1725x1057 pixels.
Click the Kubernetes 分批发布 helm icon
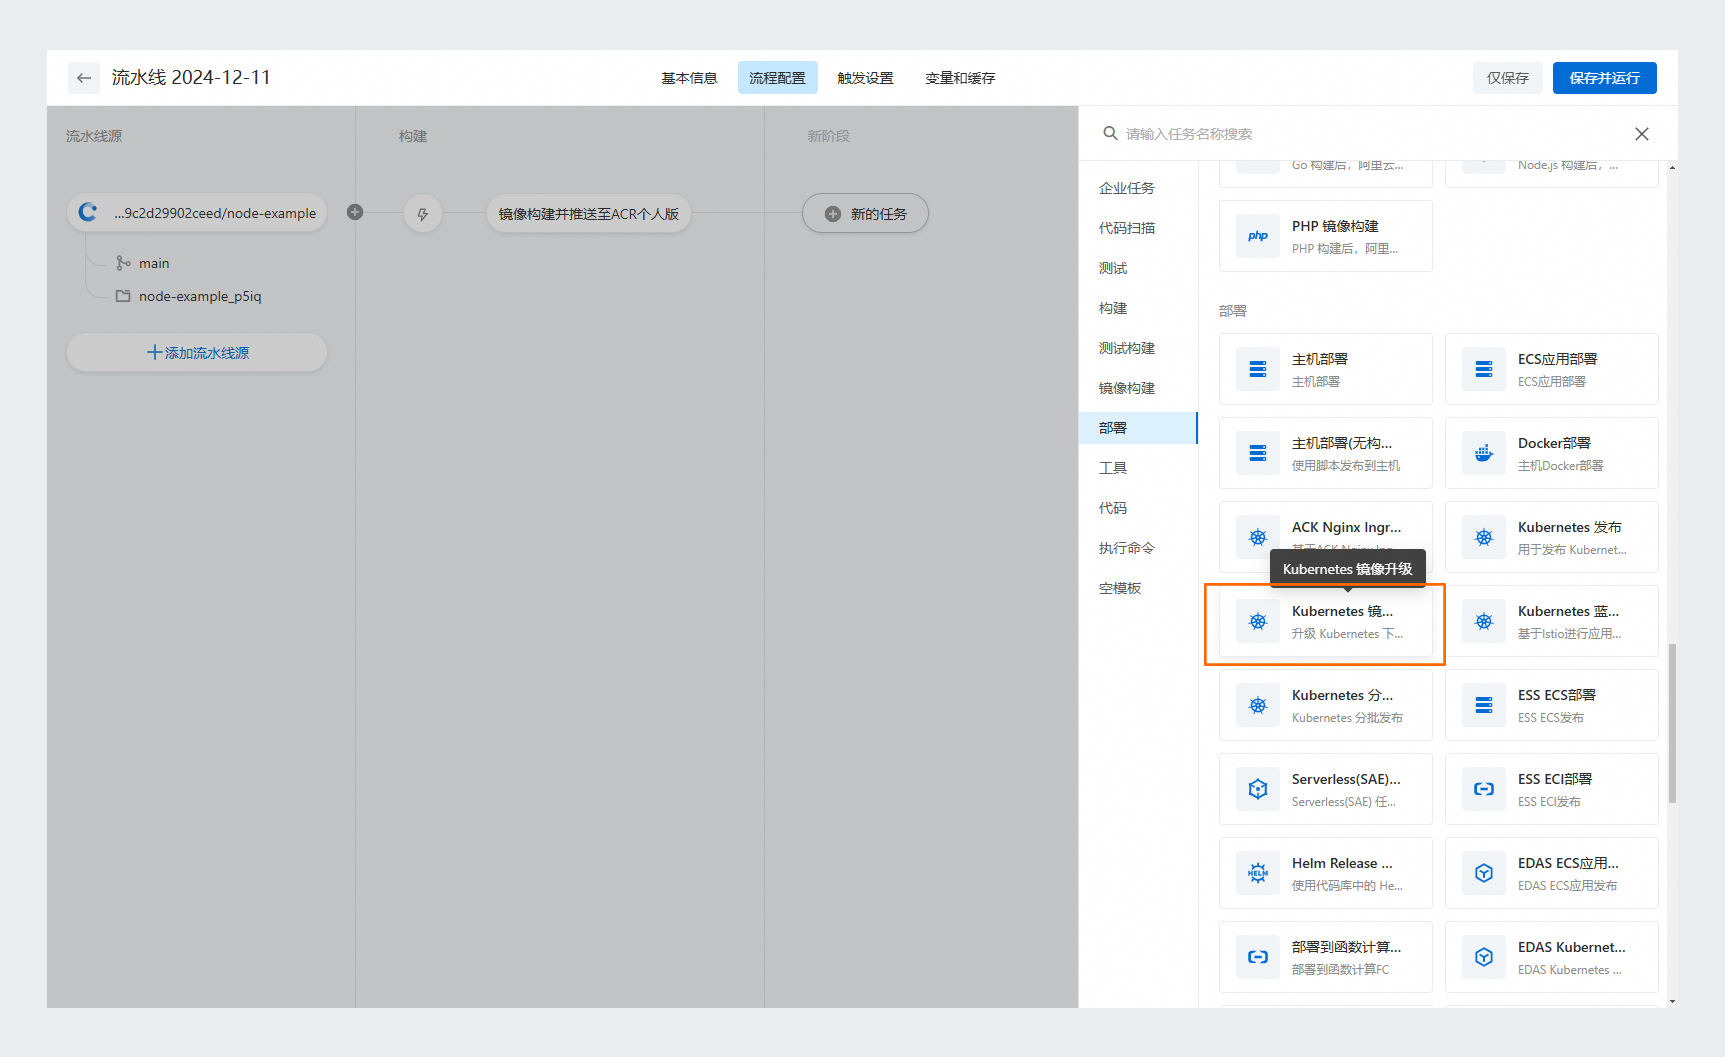coord(1258,705)
